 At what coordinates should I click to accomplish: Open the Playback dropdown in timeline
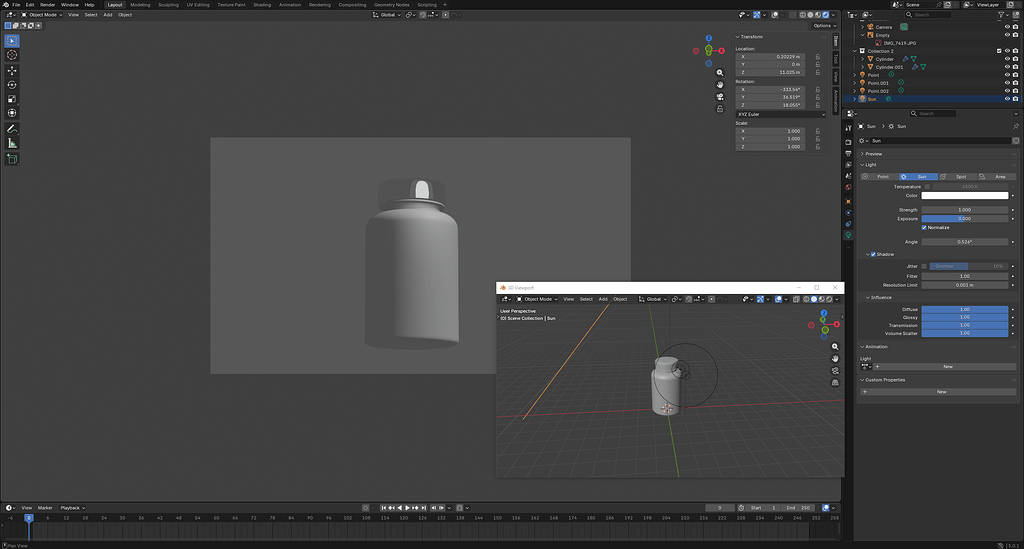click(x=72, y=508)
